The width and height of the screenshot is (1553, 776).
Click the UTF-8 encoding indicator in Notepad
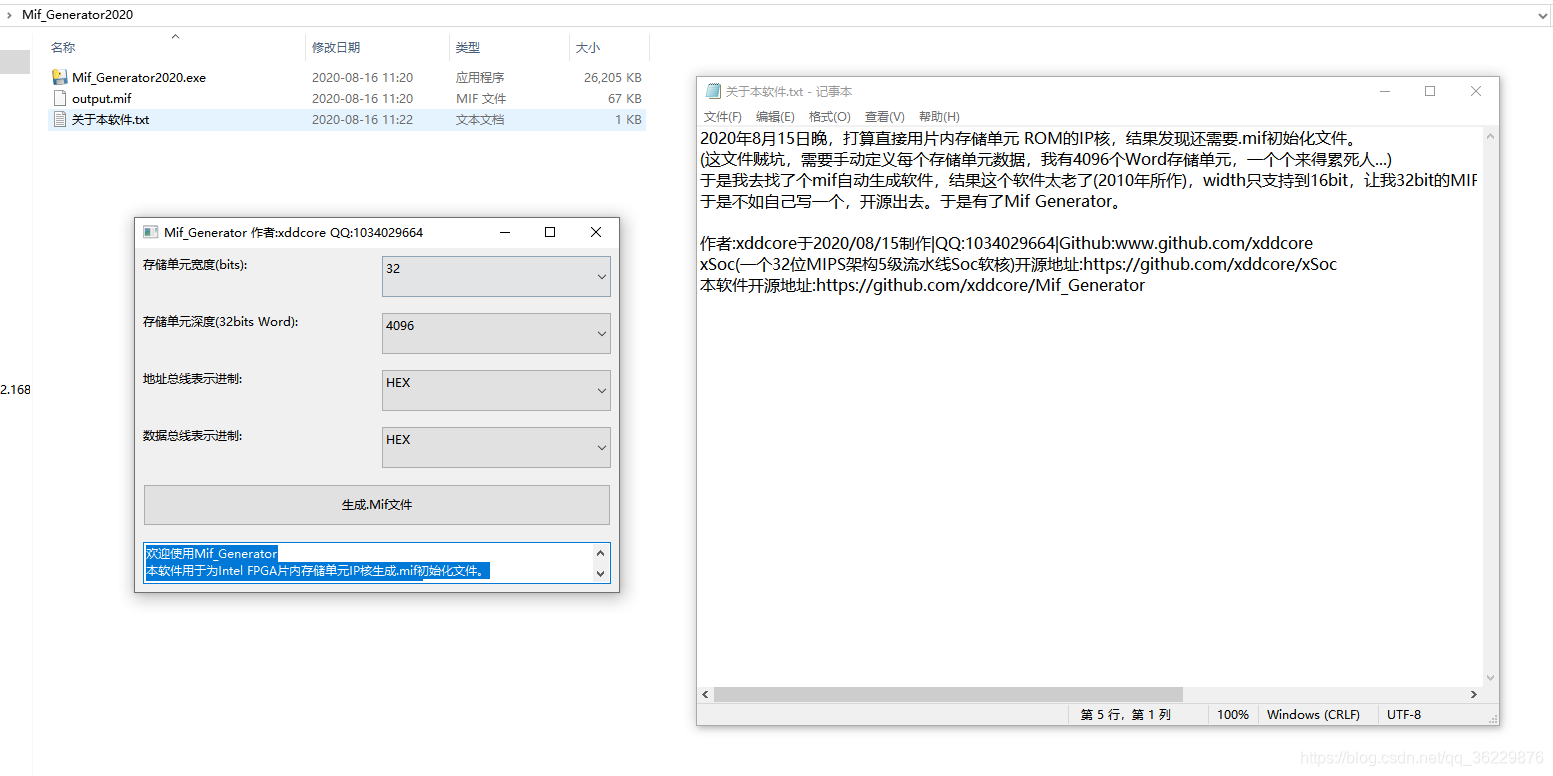tap(1403, 714)
